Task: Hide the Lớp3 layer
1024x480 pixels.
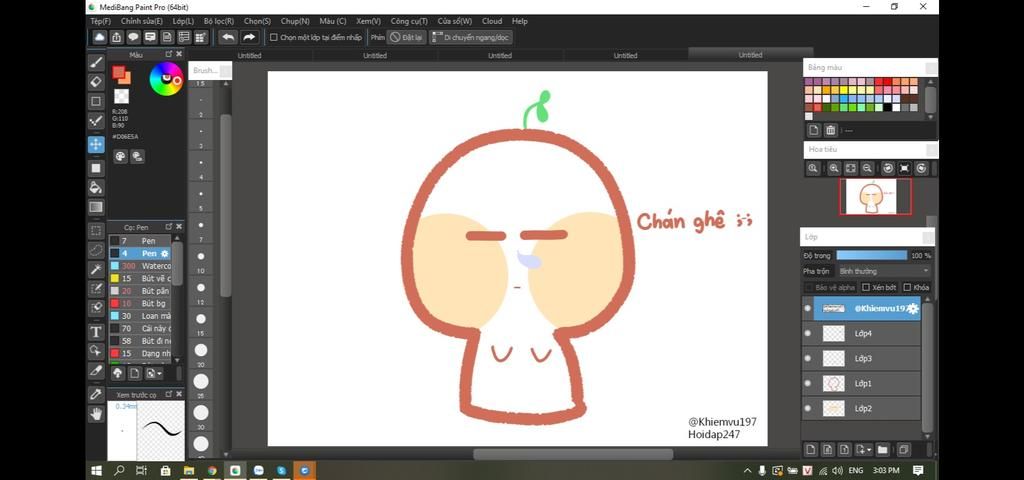Action: click(x=808, y=358)
